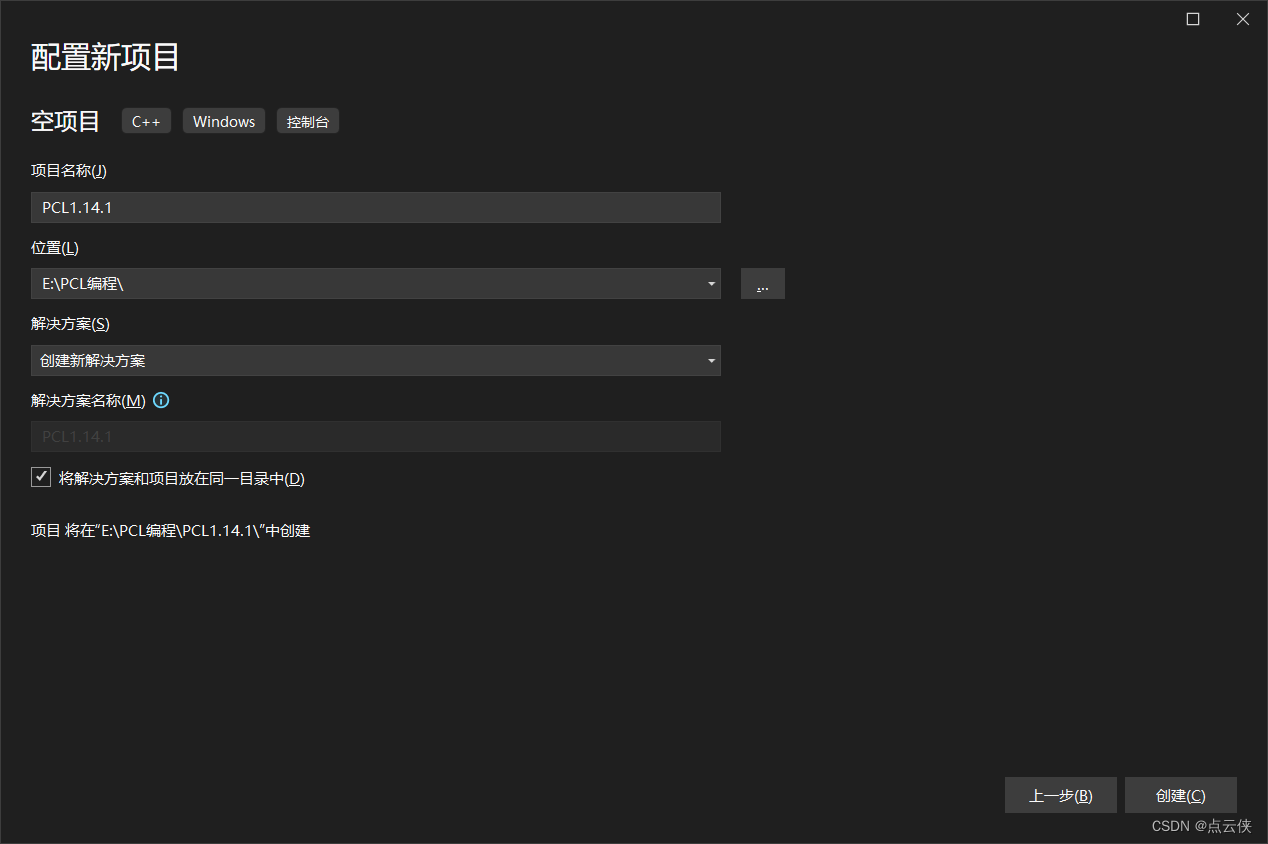The image size is (1268, 844).
Task: Maximize the dialog window
Action: [x=1193, y=19]
